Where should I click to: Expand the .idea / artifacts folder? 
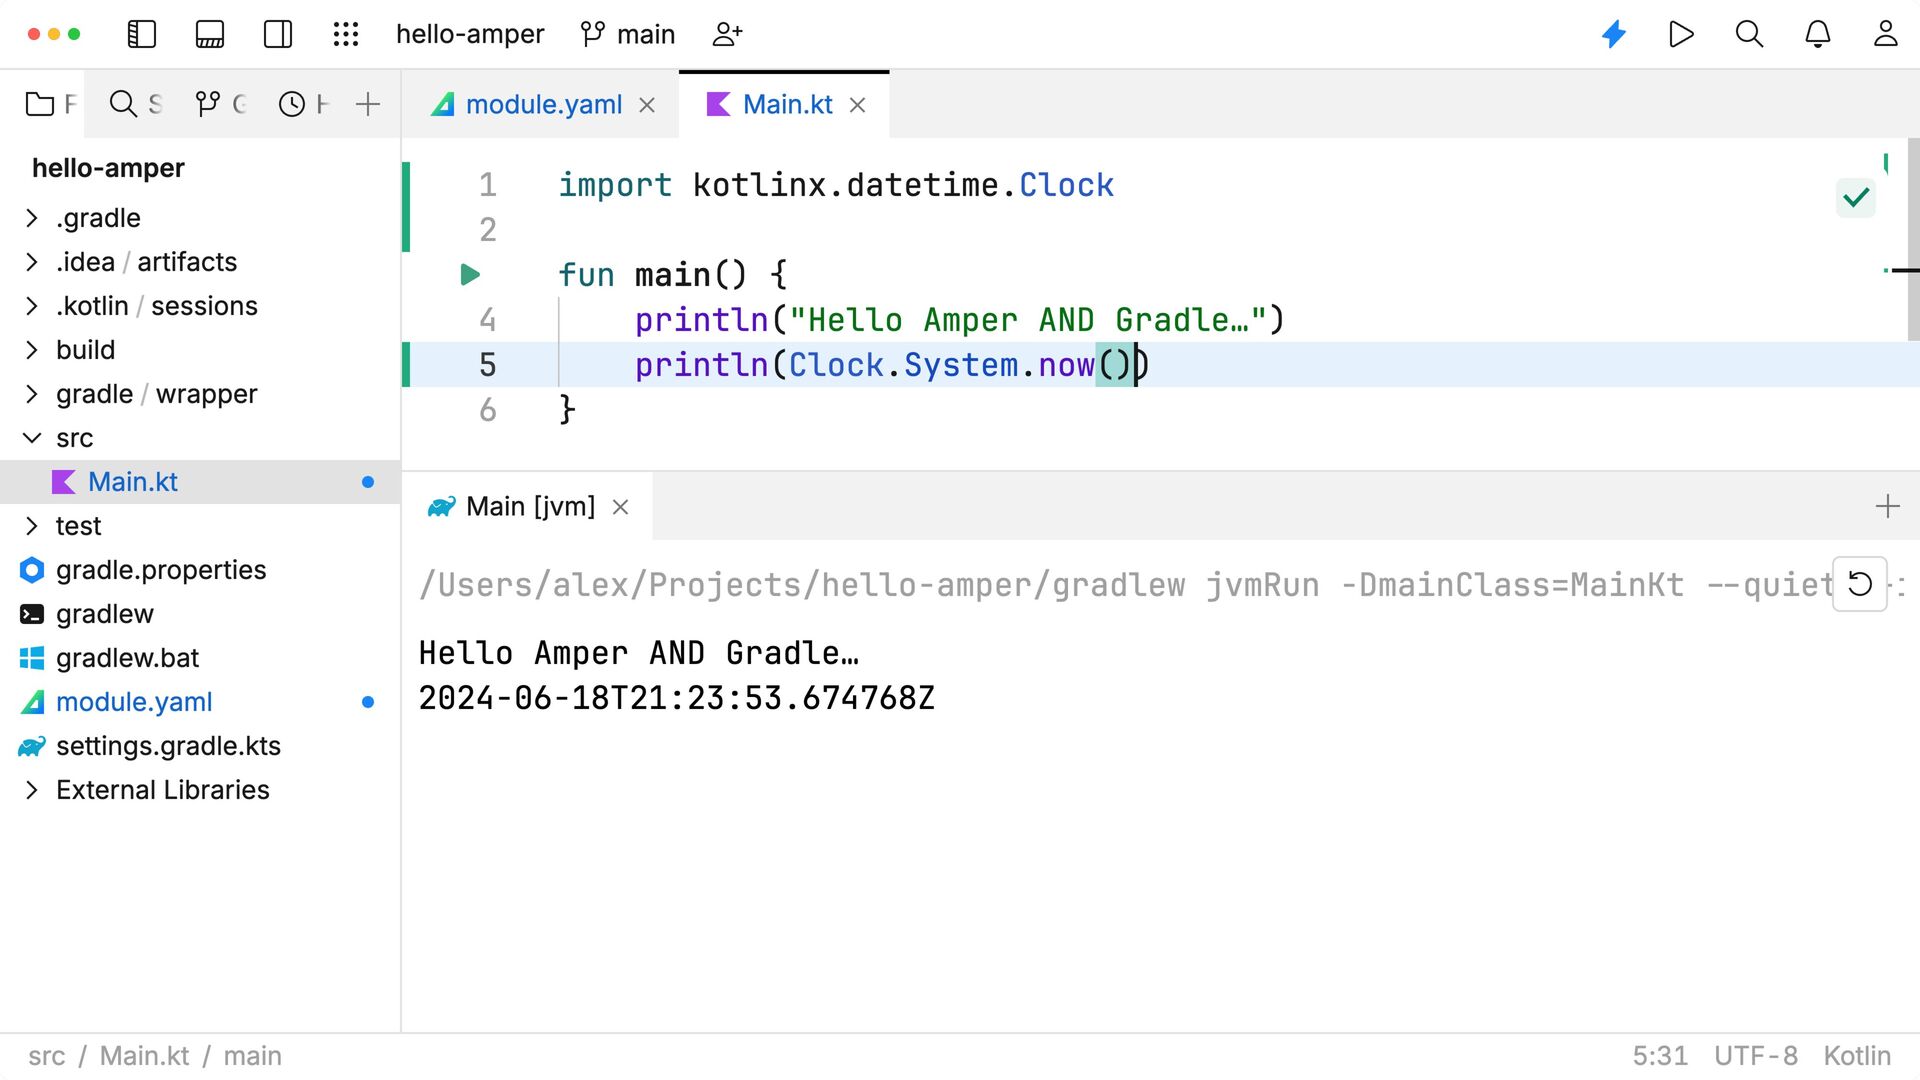32,262
